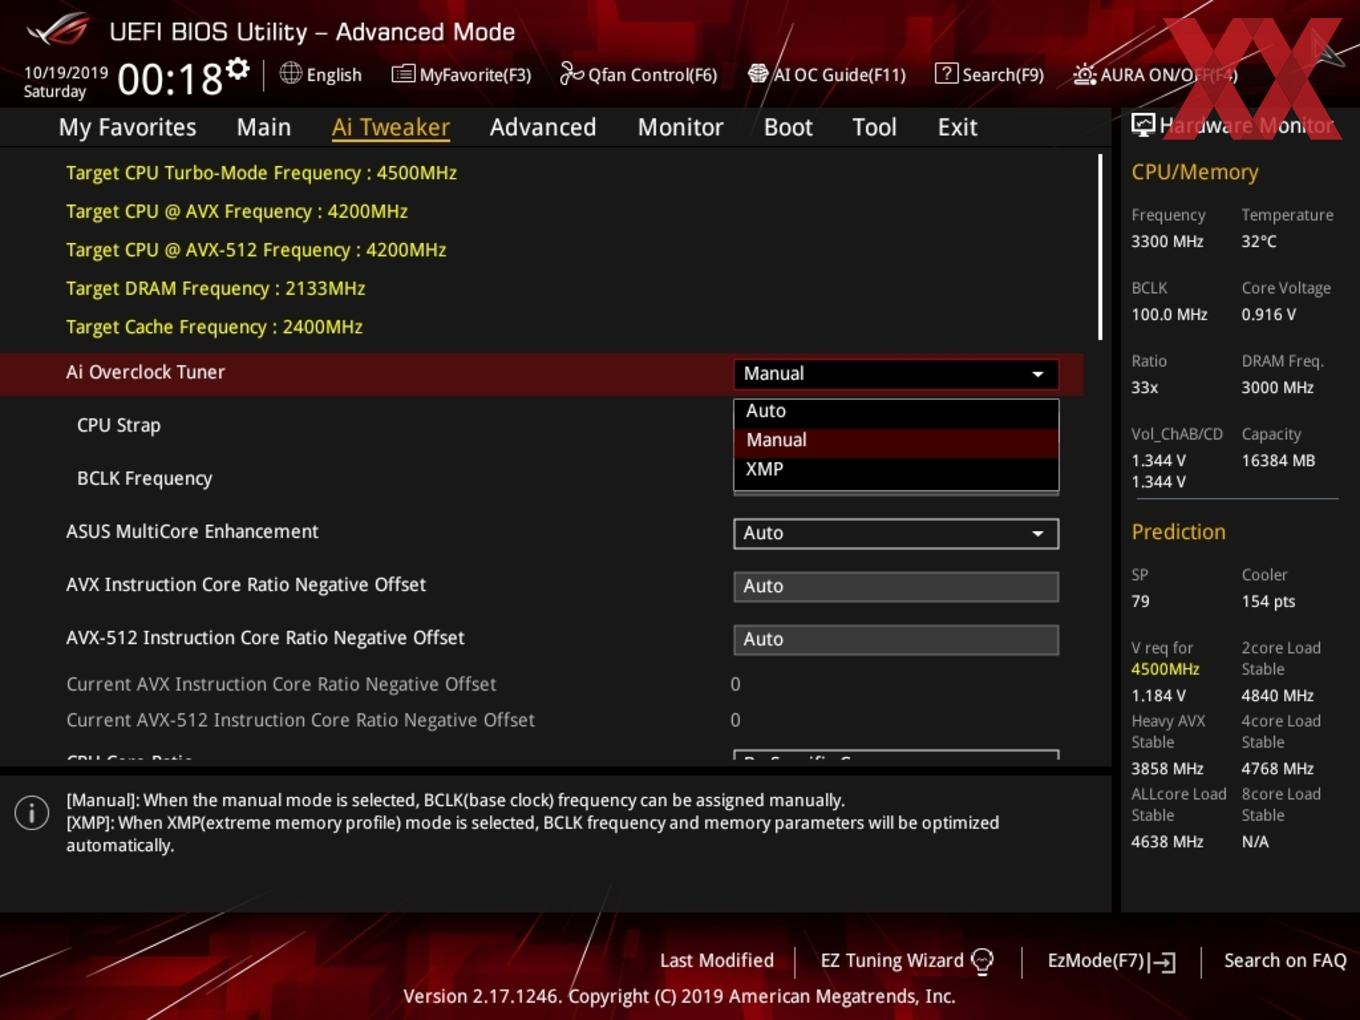Click Current AVX Instruction Core Ratio Negative Offset
This screenshot has height=1020, width=1360.
click(x=281, y=684)
